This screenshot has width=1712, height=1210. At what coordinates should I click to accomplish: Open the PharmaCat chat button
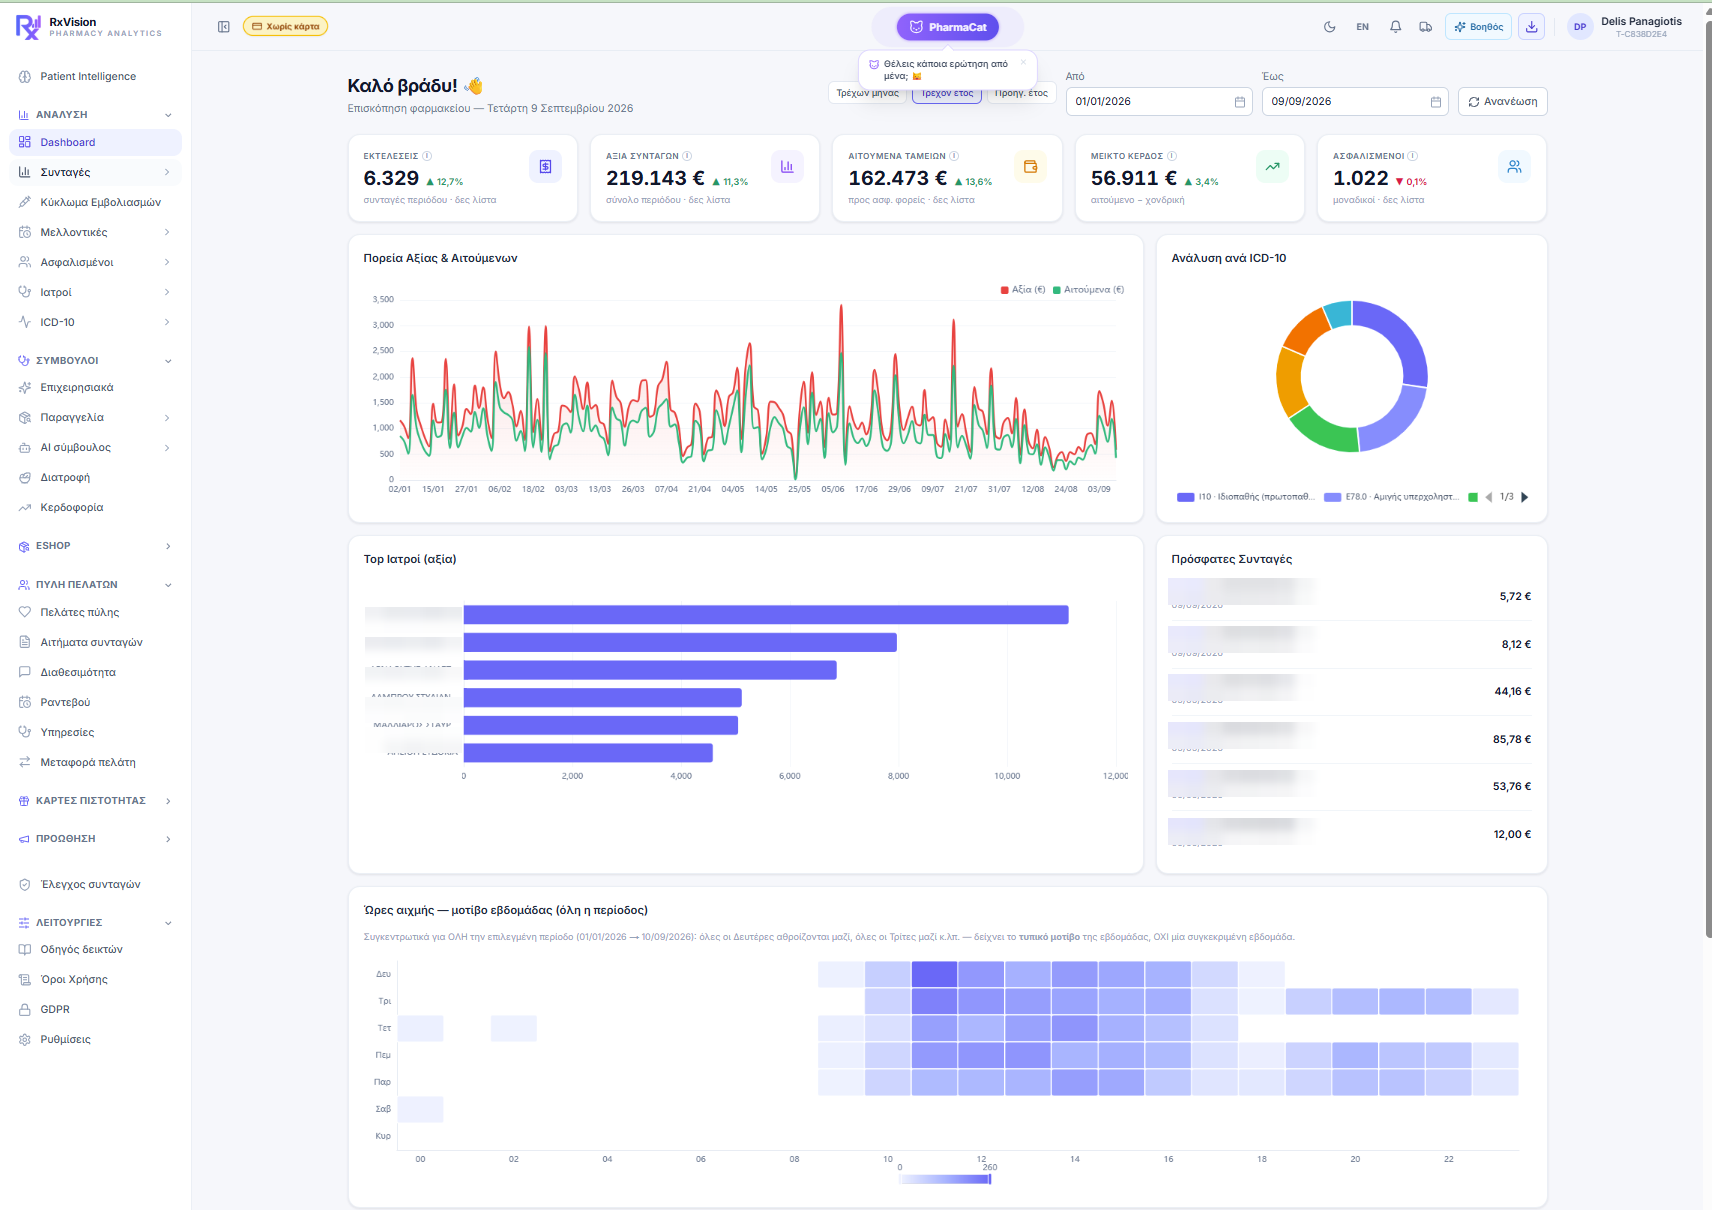click(947, 27)
